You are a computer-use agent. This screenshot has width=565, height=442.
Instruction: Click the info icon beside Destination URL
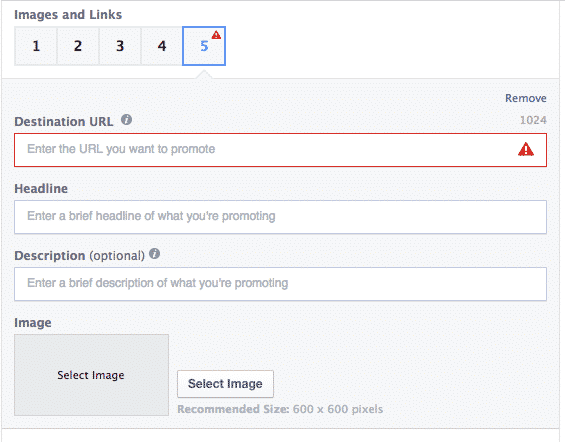(126, 120)
